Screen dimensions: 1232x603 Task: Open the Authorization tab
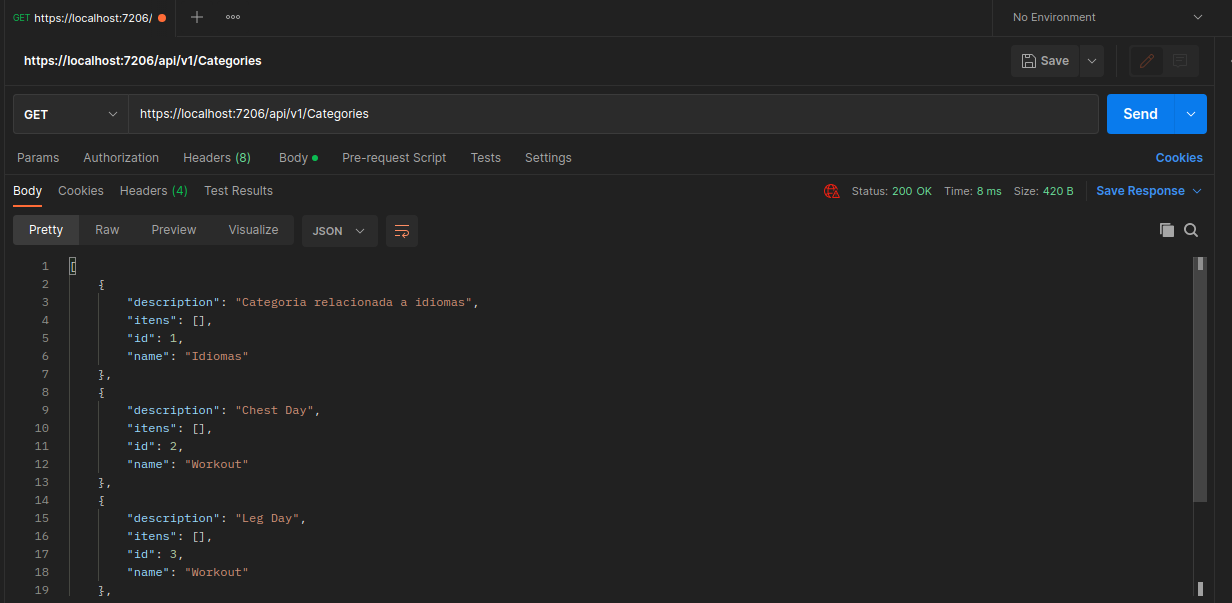click(121, 158)
